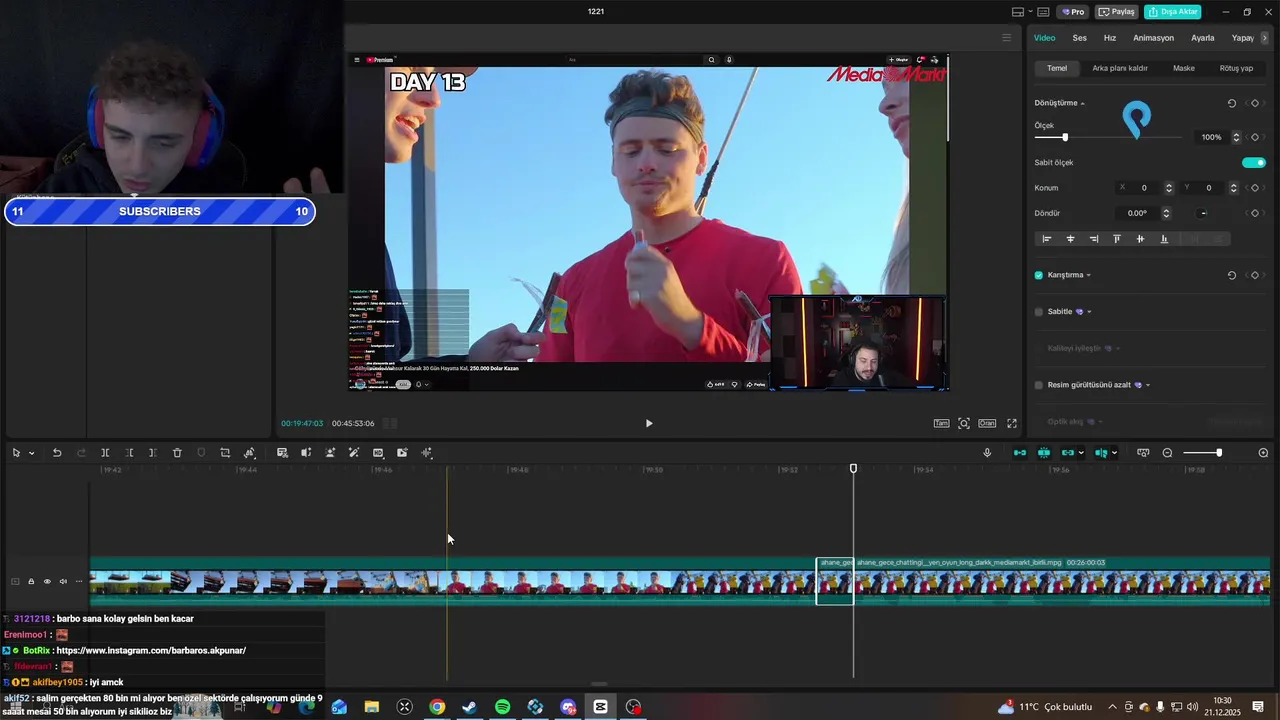Image resolution: width=1280 pixels, height=720 pixels.
Task: Toggle clip linkage button
Action: coord(1068,453)
